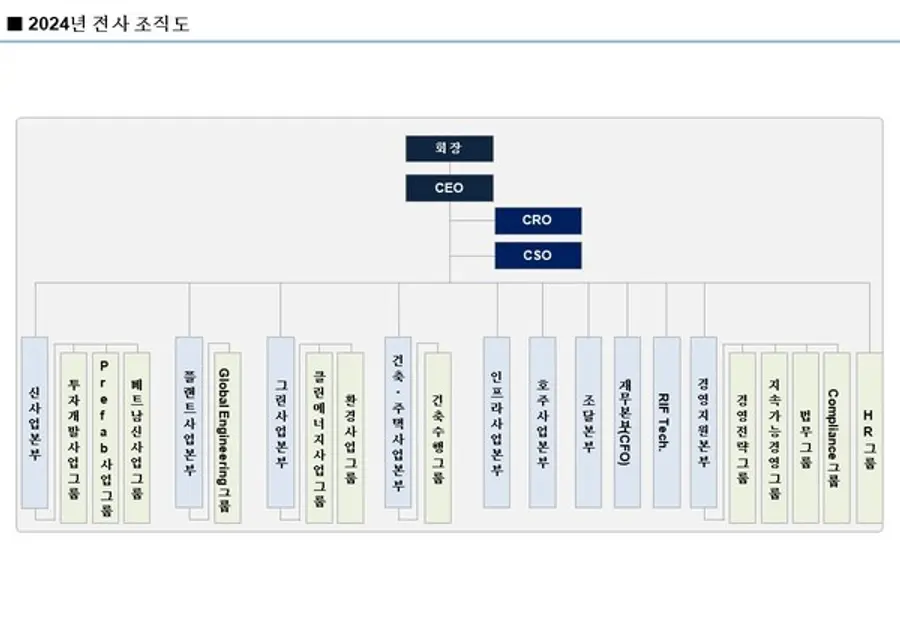The width and height of the screenshot is (900, 623).
Task: Select the 클린에너지사업그룹 box
Action: [319, 437]
